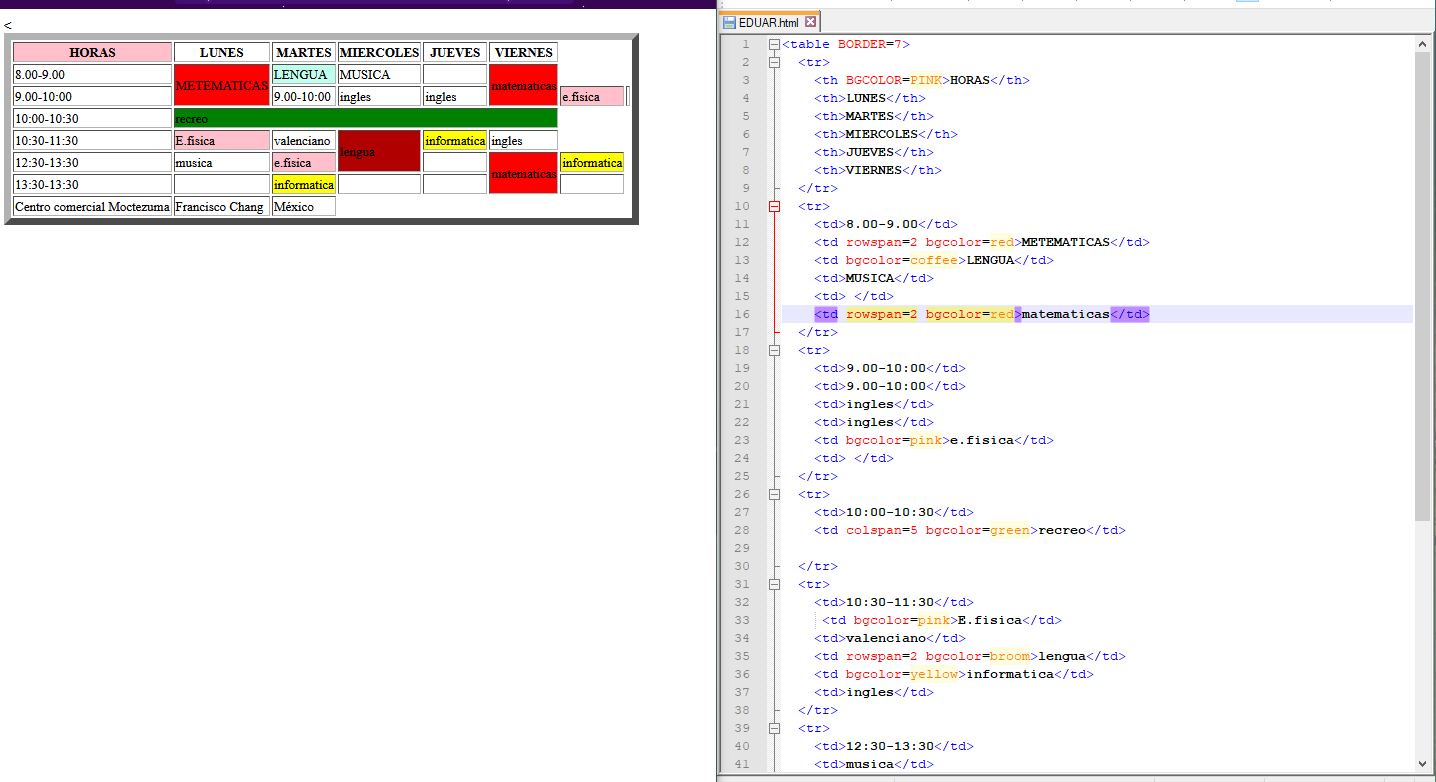Click the pink HORAS header cell
1436x782 pixels.
(92, 53)
